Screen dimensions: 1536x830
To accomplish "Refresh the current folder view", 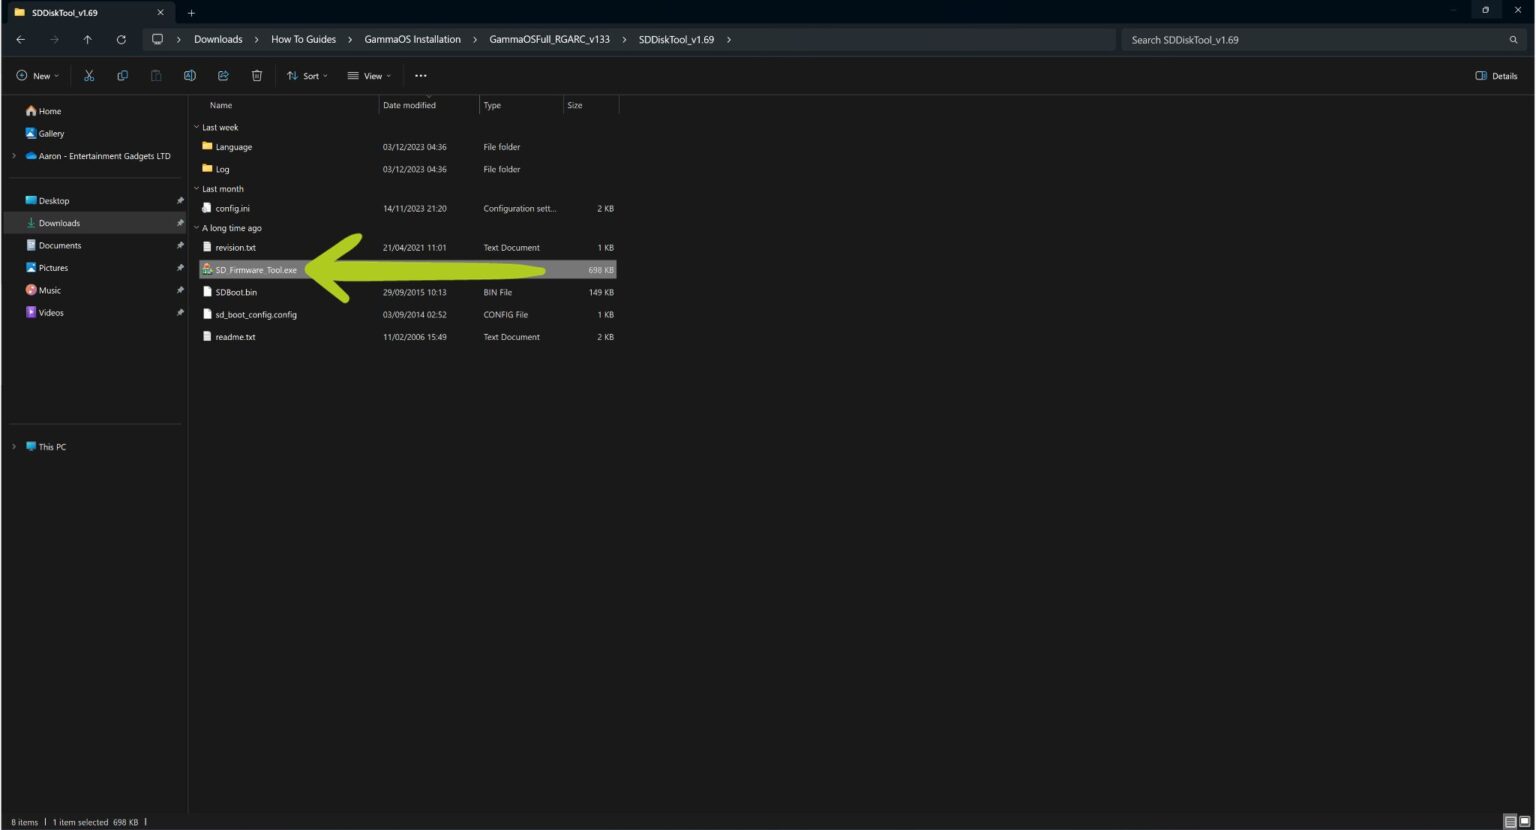I will (121, 40).
